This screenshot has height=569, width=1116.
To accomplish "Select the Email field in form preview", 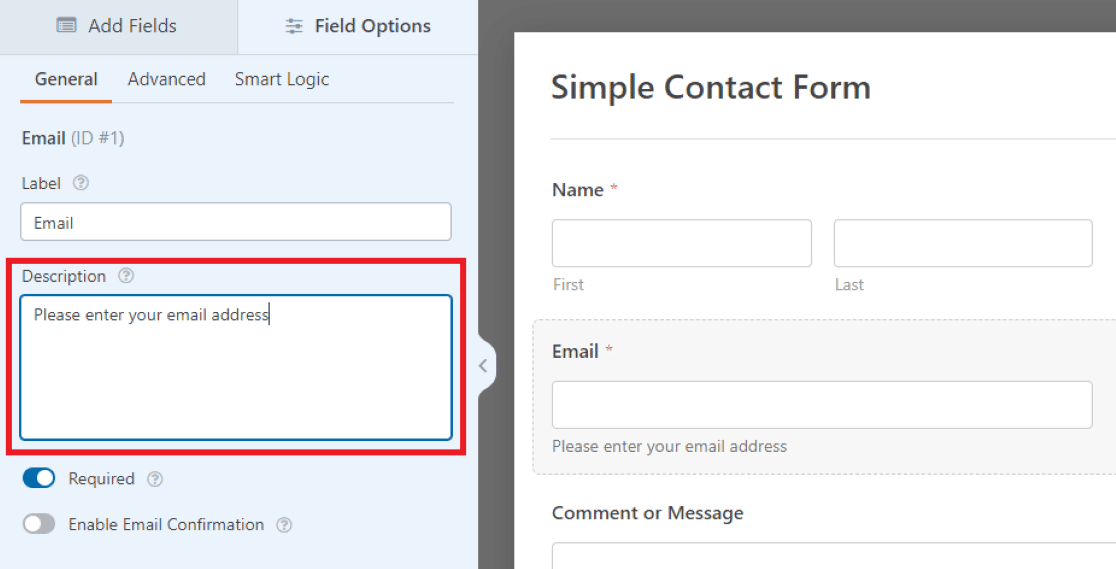I will (822, 404).
